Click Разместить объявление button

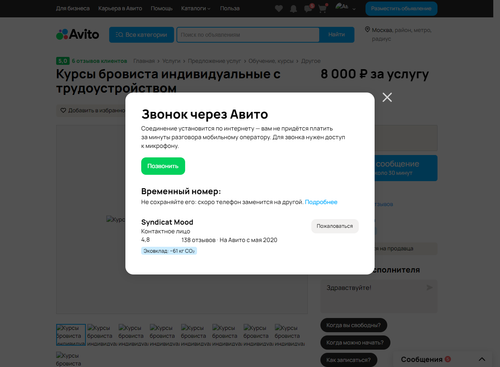[x=401, y=9]
